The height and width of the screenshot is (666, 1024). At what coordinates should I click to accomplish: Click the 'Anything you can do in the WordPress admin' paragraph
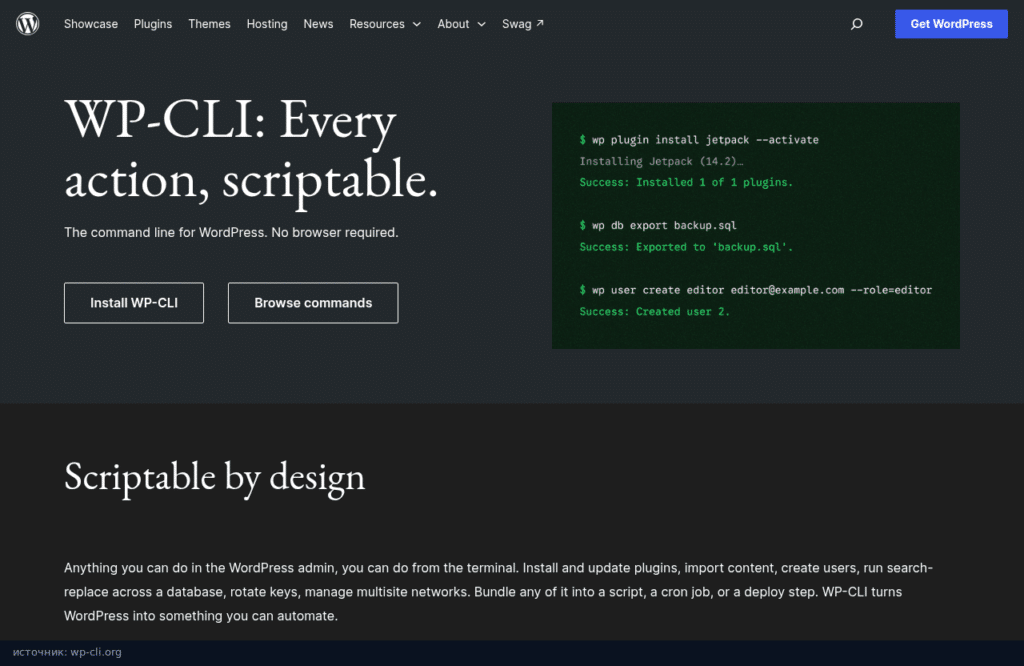pos(498,592)
